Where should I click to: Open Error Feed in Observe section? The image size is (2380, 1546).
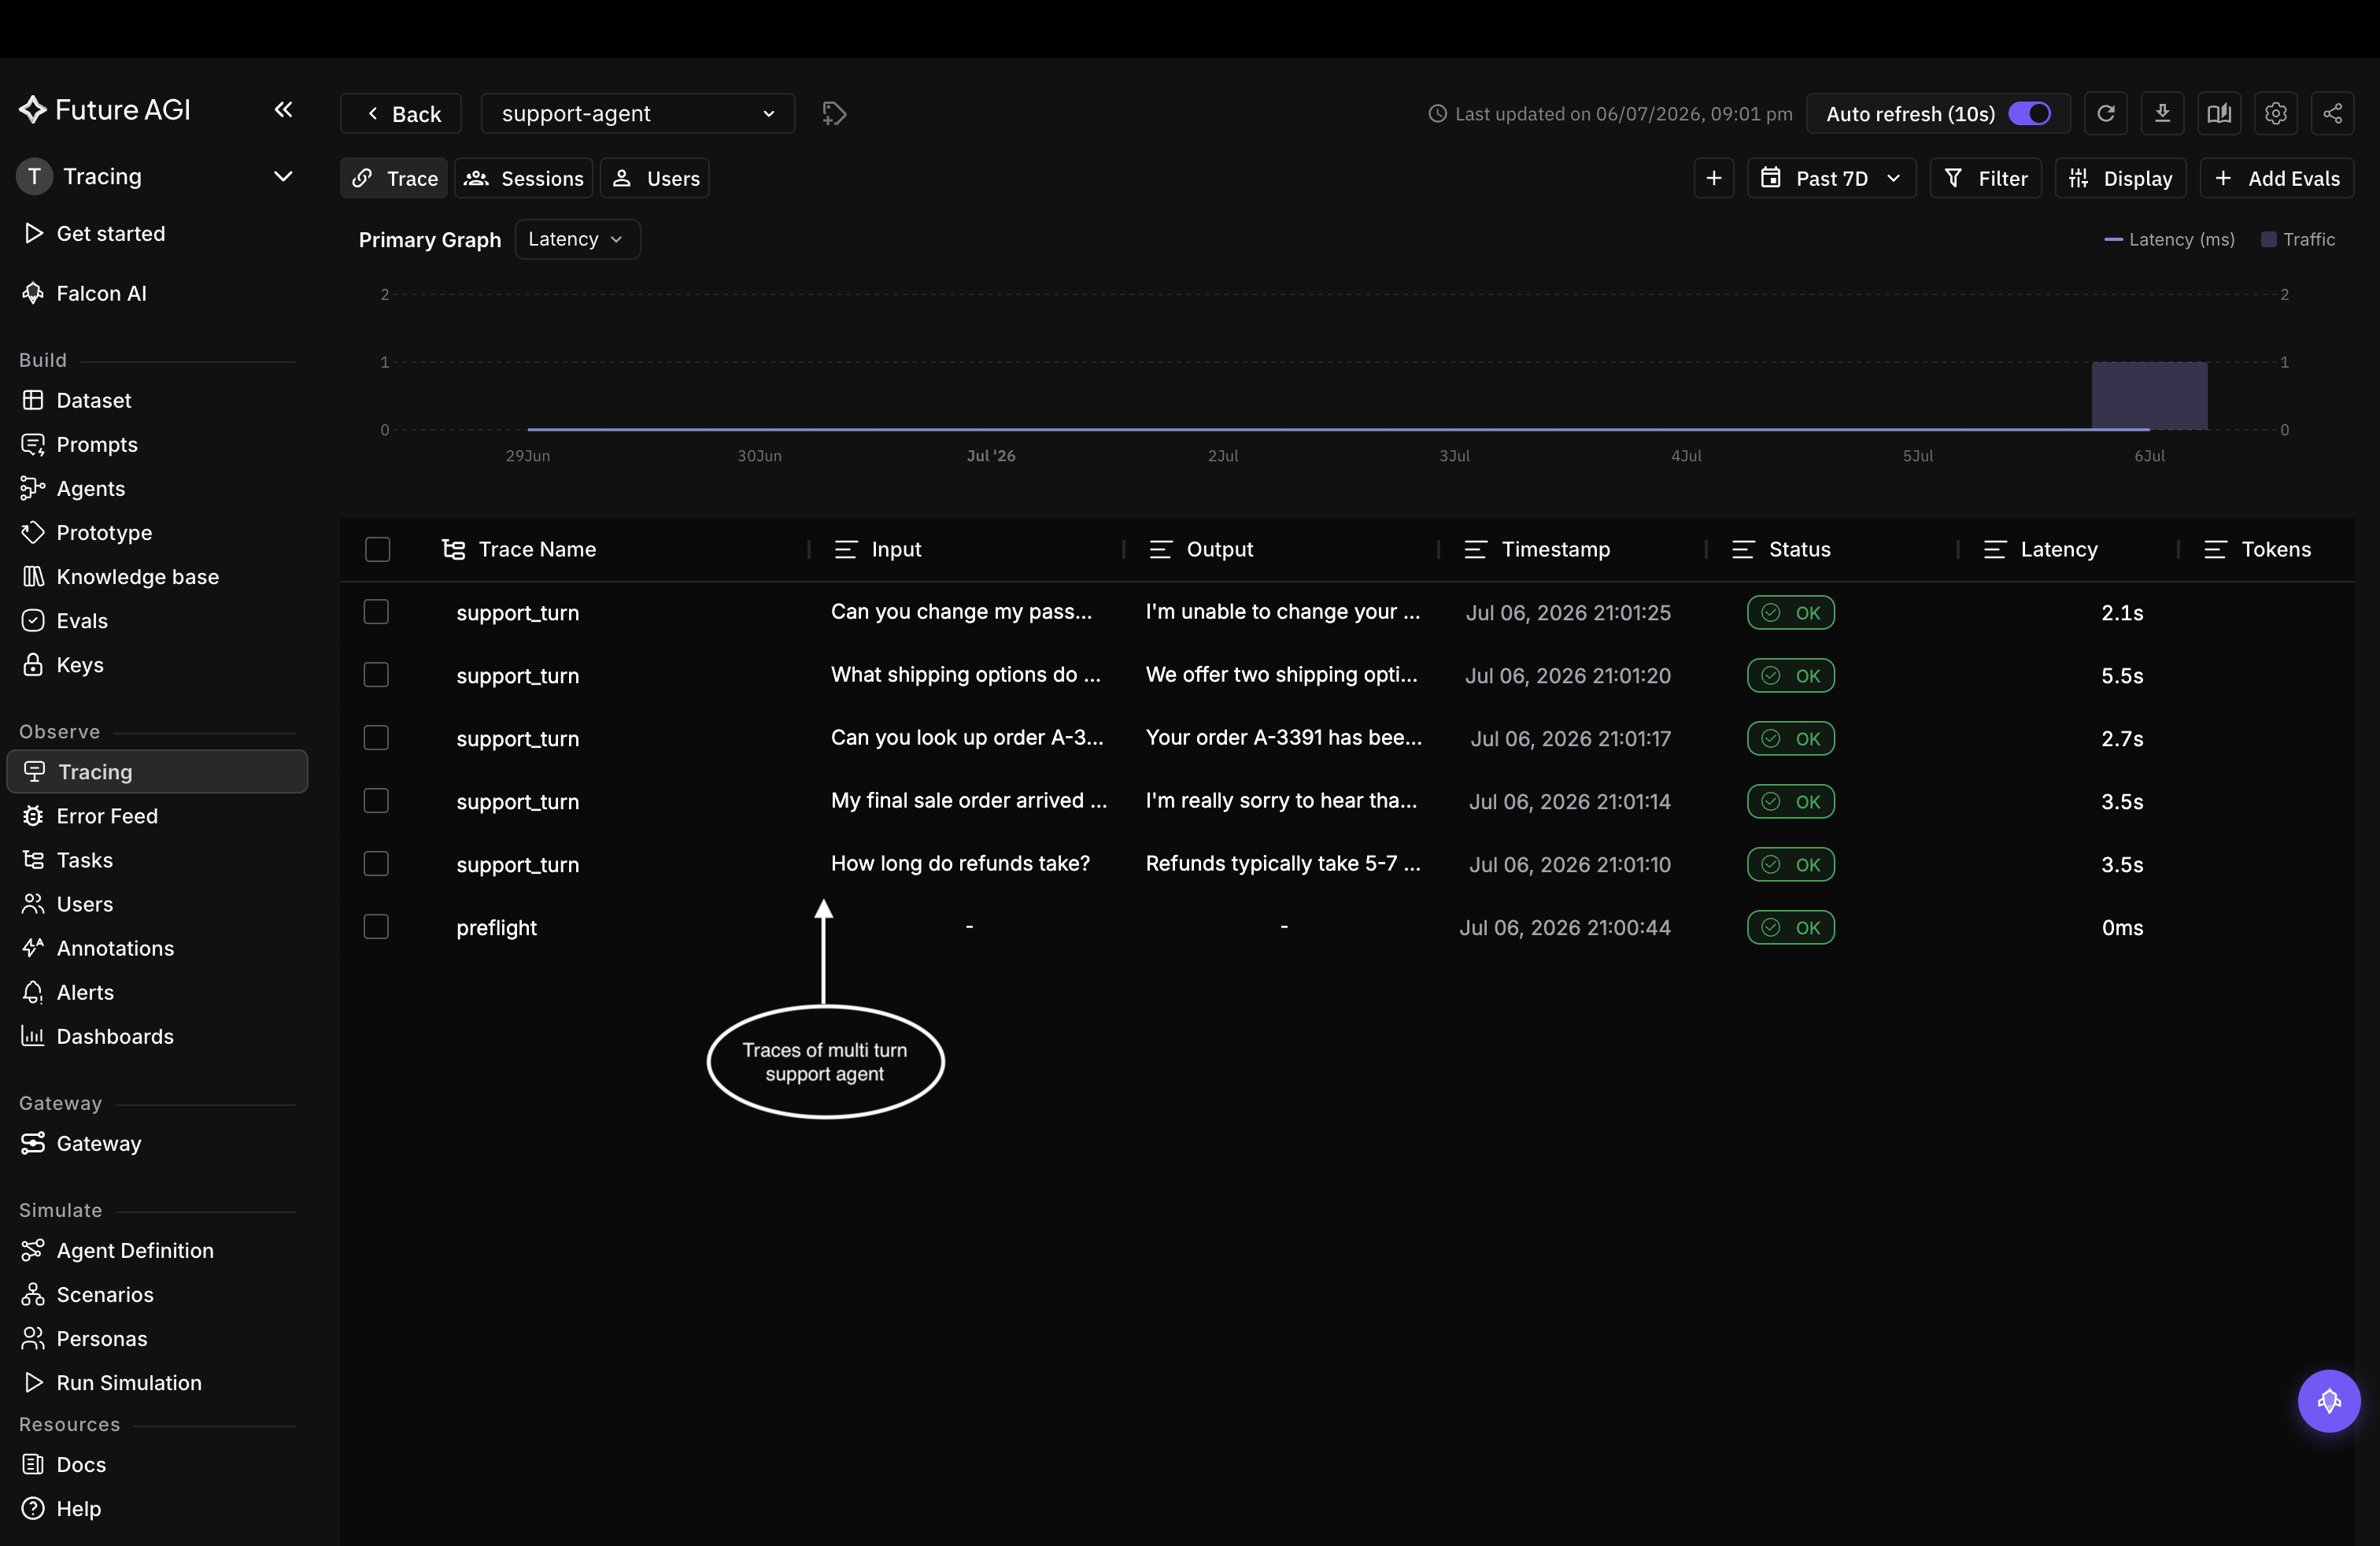(106, 816)
